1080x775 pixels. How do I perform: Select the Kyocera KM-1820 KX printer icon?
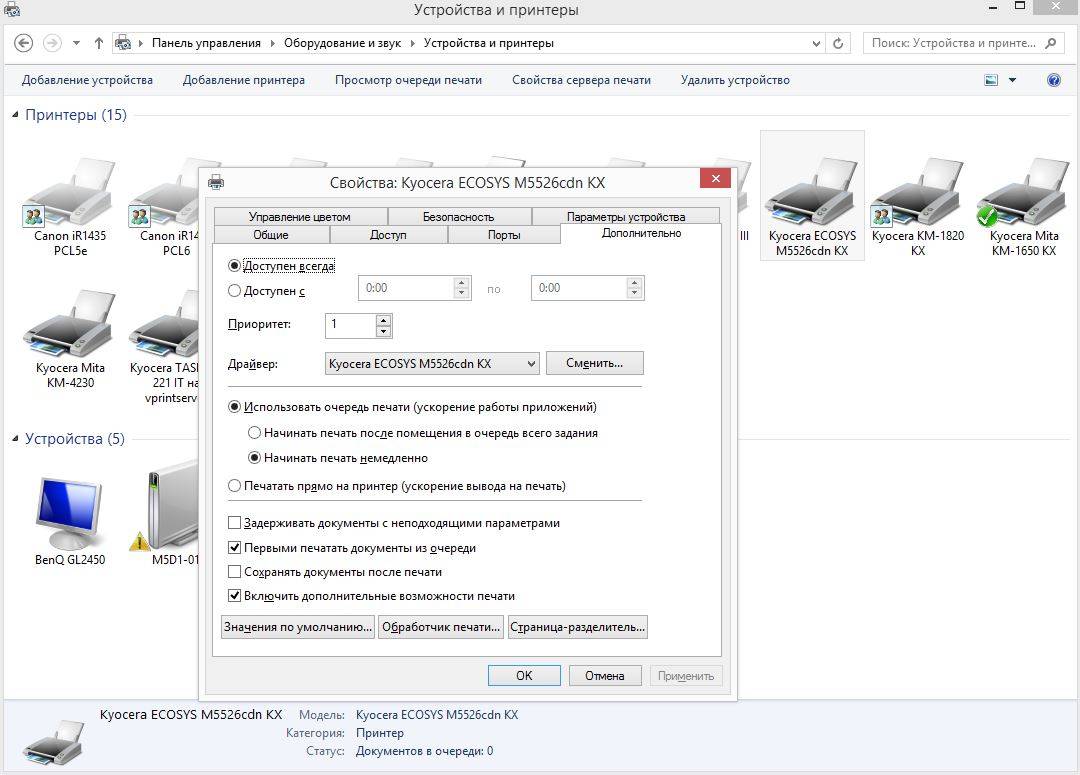click(x=917, y=195)
